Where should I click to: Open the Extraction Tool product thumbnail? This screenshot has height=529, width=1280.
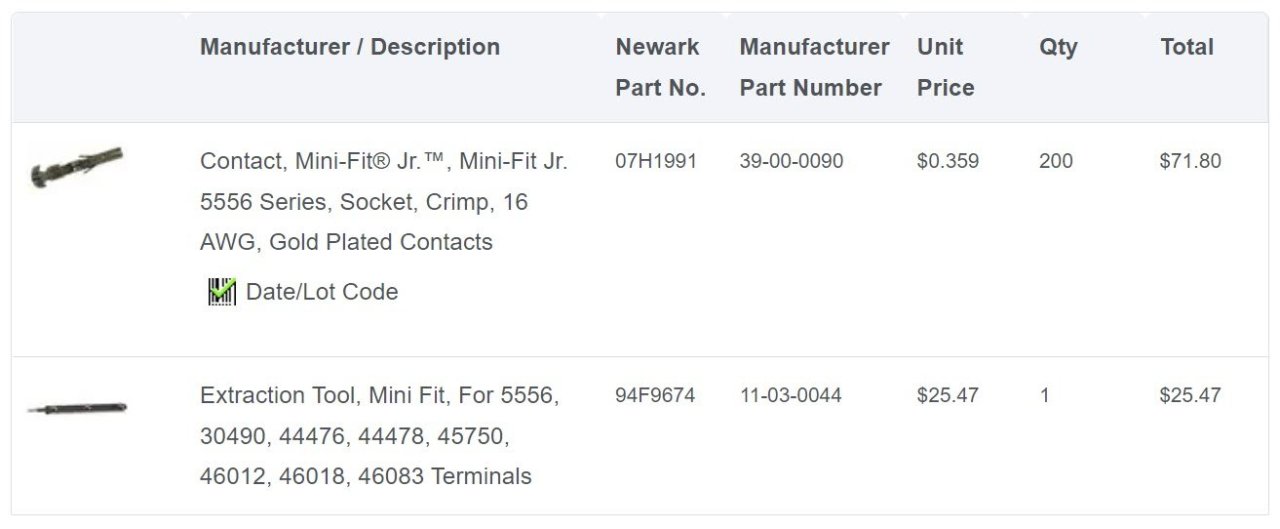(x=77, y=408)
